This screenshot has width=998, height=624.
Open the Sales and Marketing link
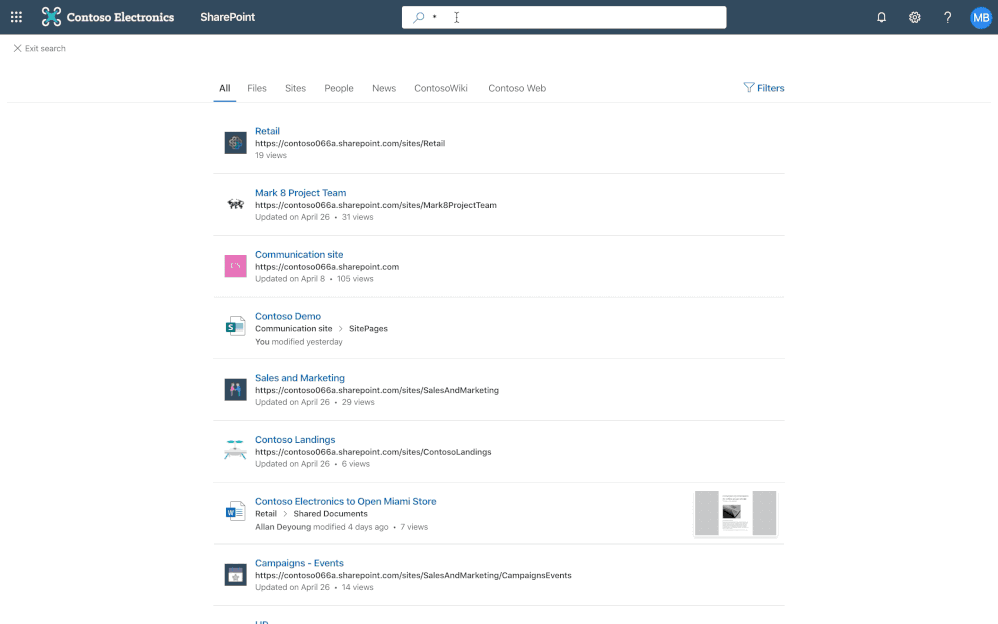click(300, 378)
